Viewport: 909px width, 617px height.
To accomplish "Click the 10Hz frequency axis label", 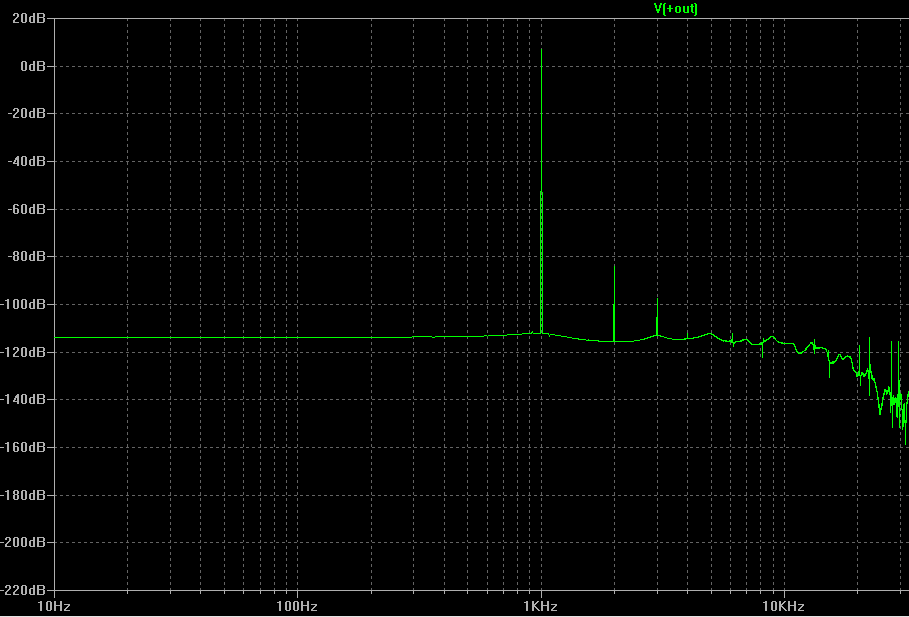I will [x=54, y=607].
